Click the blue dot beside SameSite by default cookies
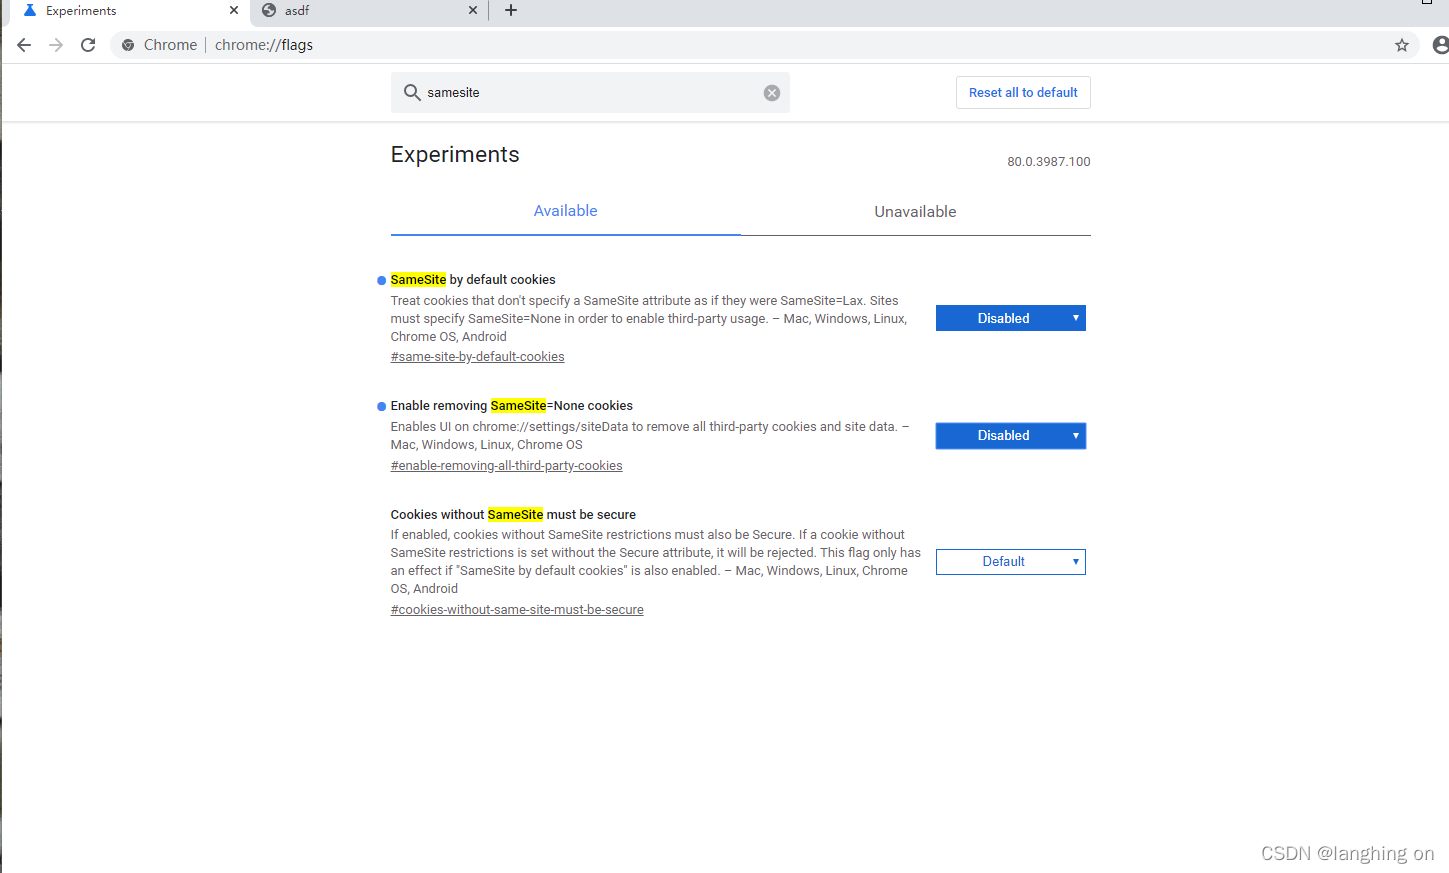Image resolution: width=1449 pixels, height=873 pixels. pyautogui.click(x=381, y=281)
